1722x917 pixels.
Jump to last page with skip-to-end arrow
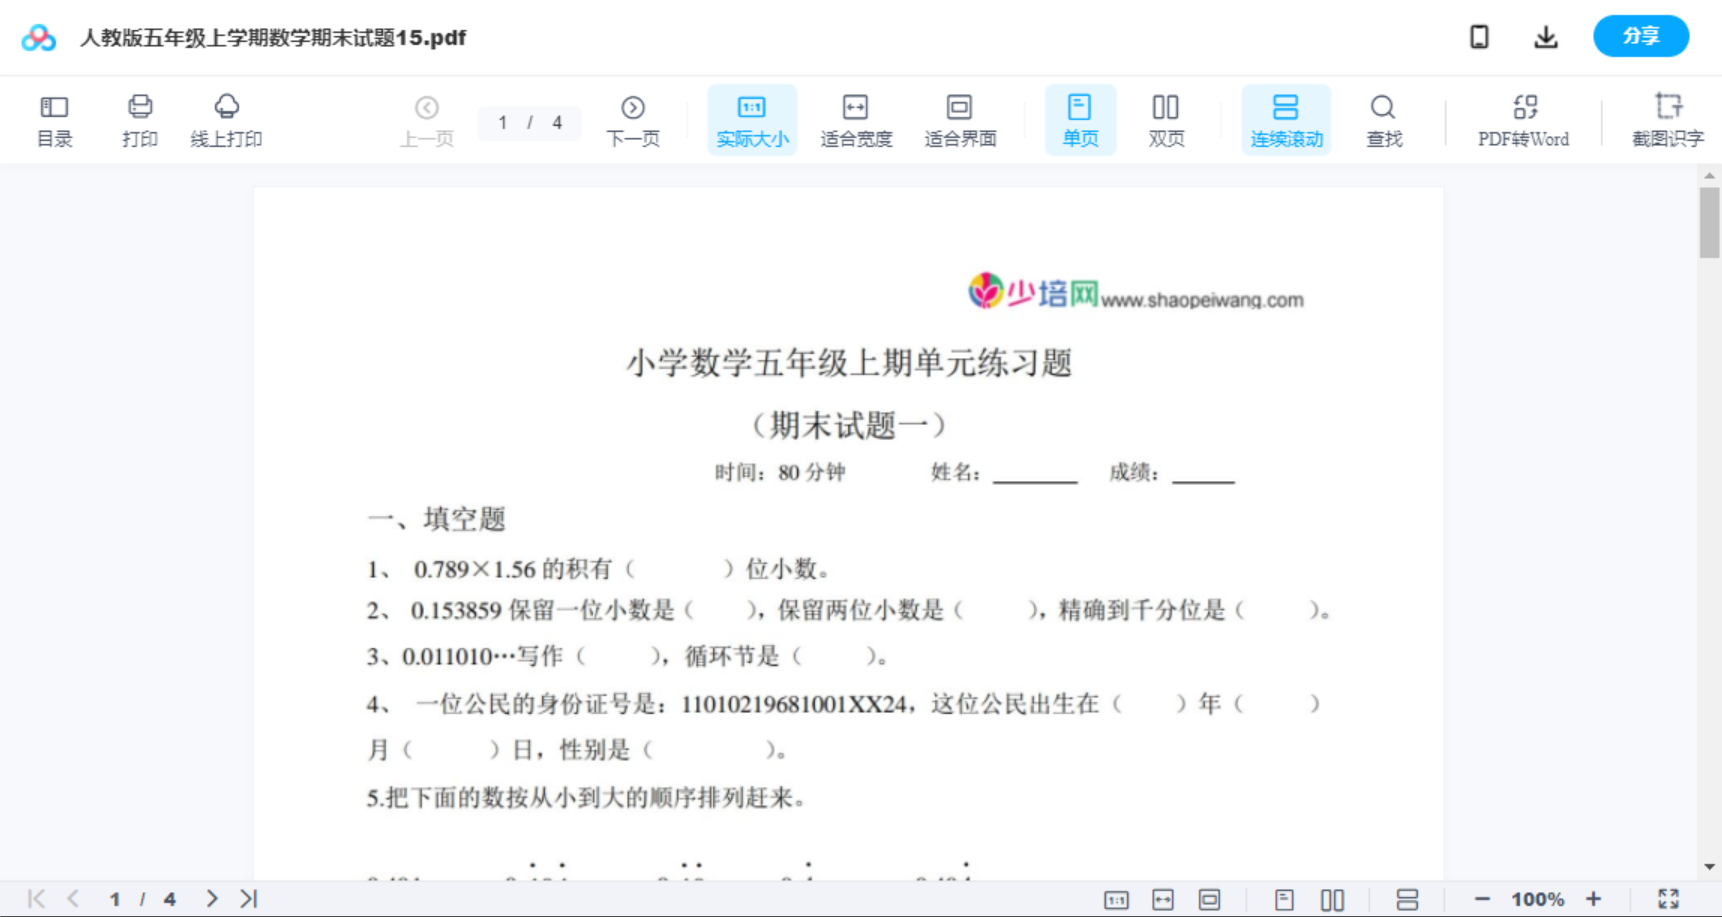(247, 898)
